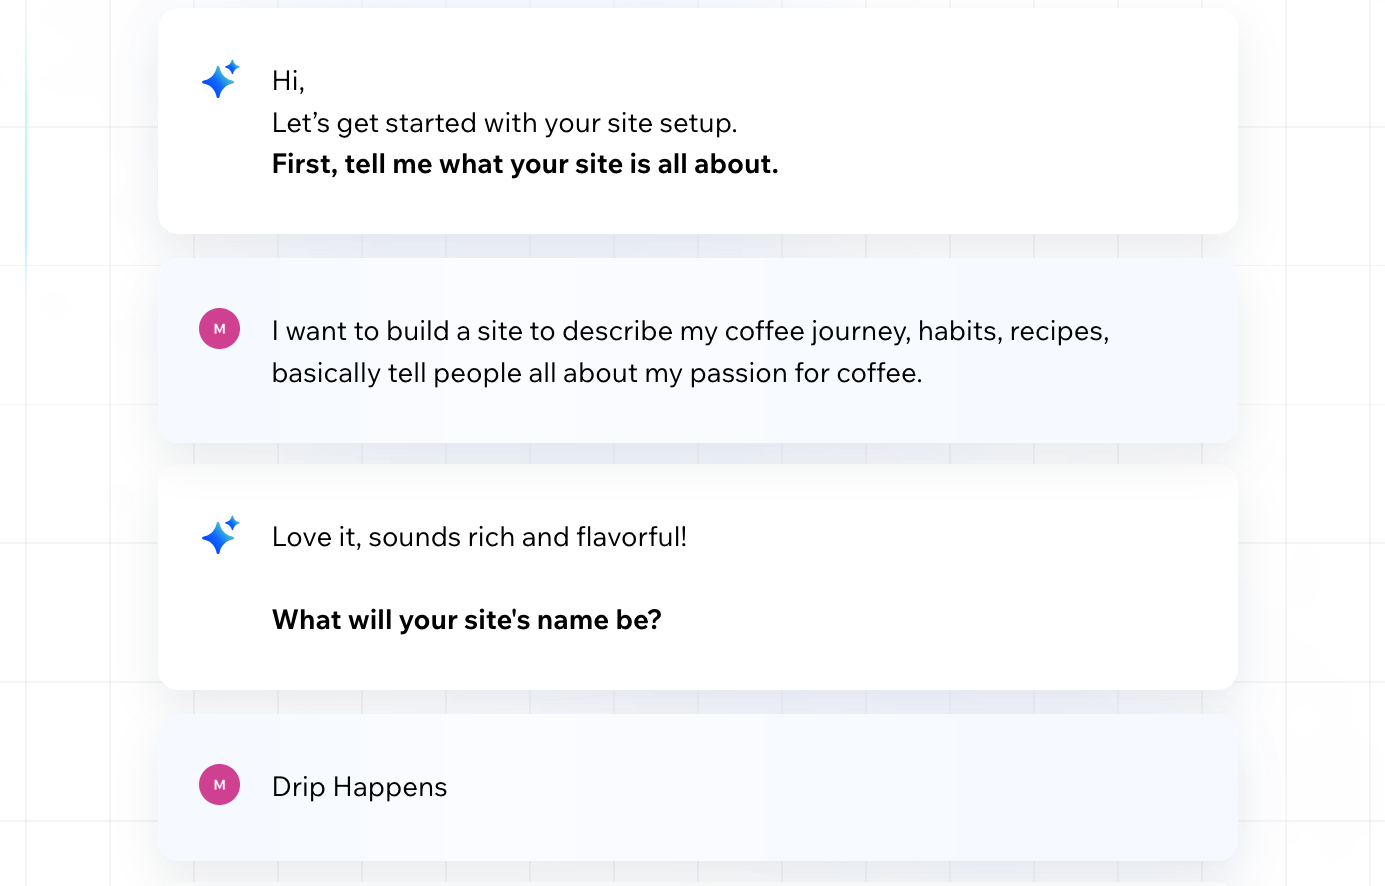Select the user initial badge in the last bubble
Image resolution: width=1385 pixels, height=886 pixels.
coord(219,785)
